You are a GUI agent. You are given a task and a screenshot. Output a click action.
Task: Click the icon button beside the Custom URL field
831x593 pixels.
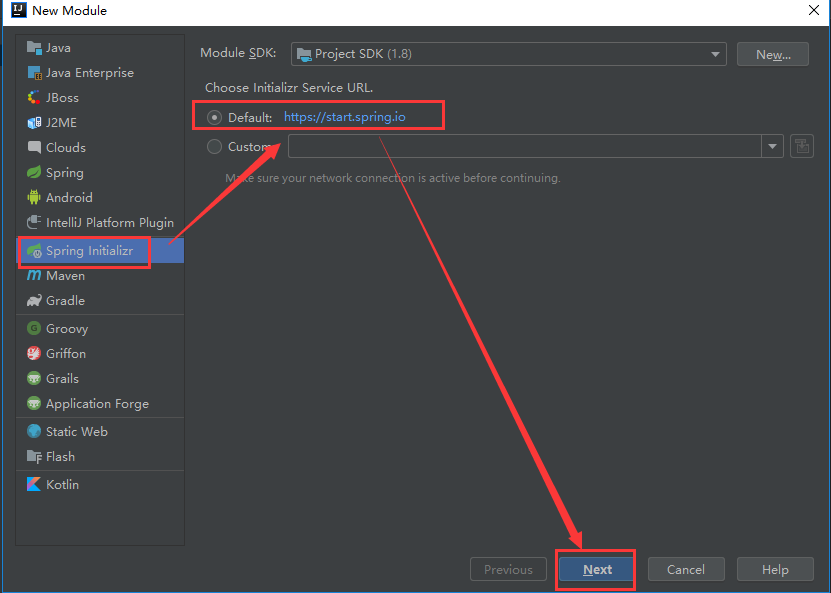802,146
